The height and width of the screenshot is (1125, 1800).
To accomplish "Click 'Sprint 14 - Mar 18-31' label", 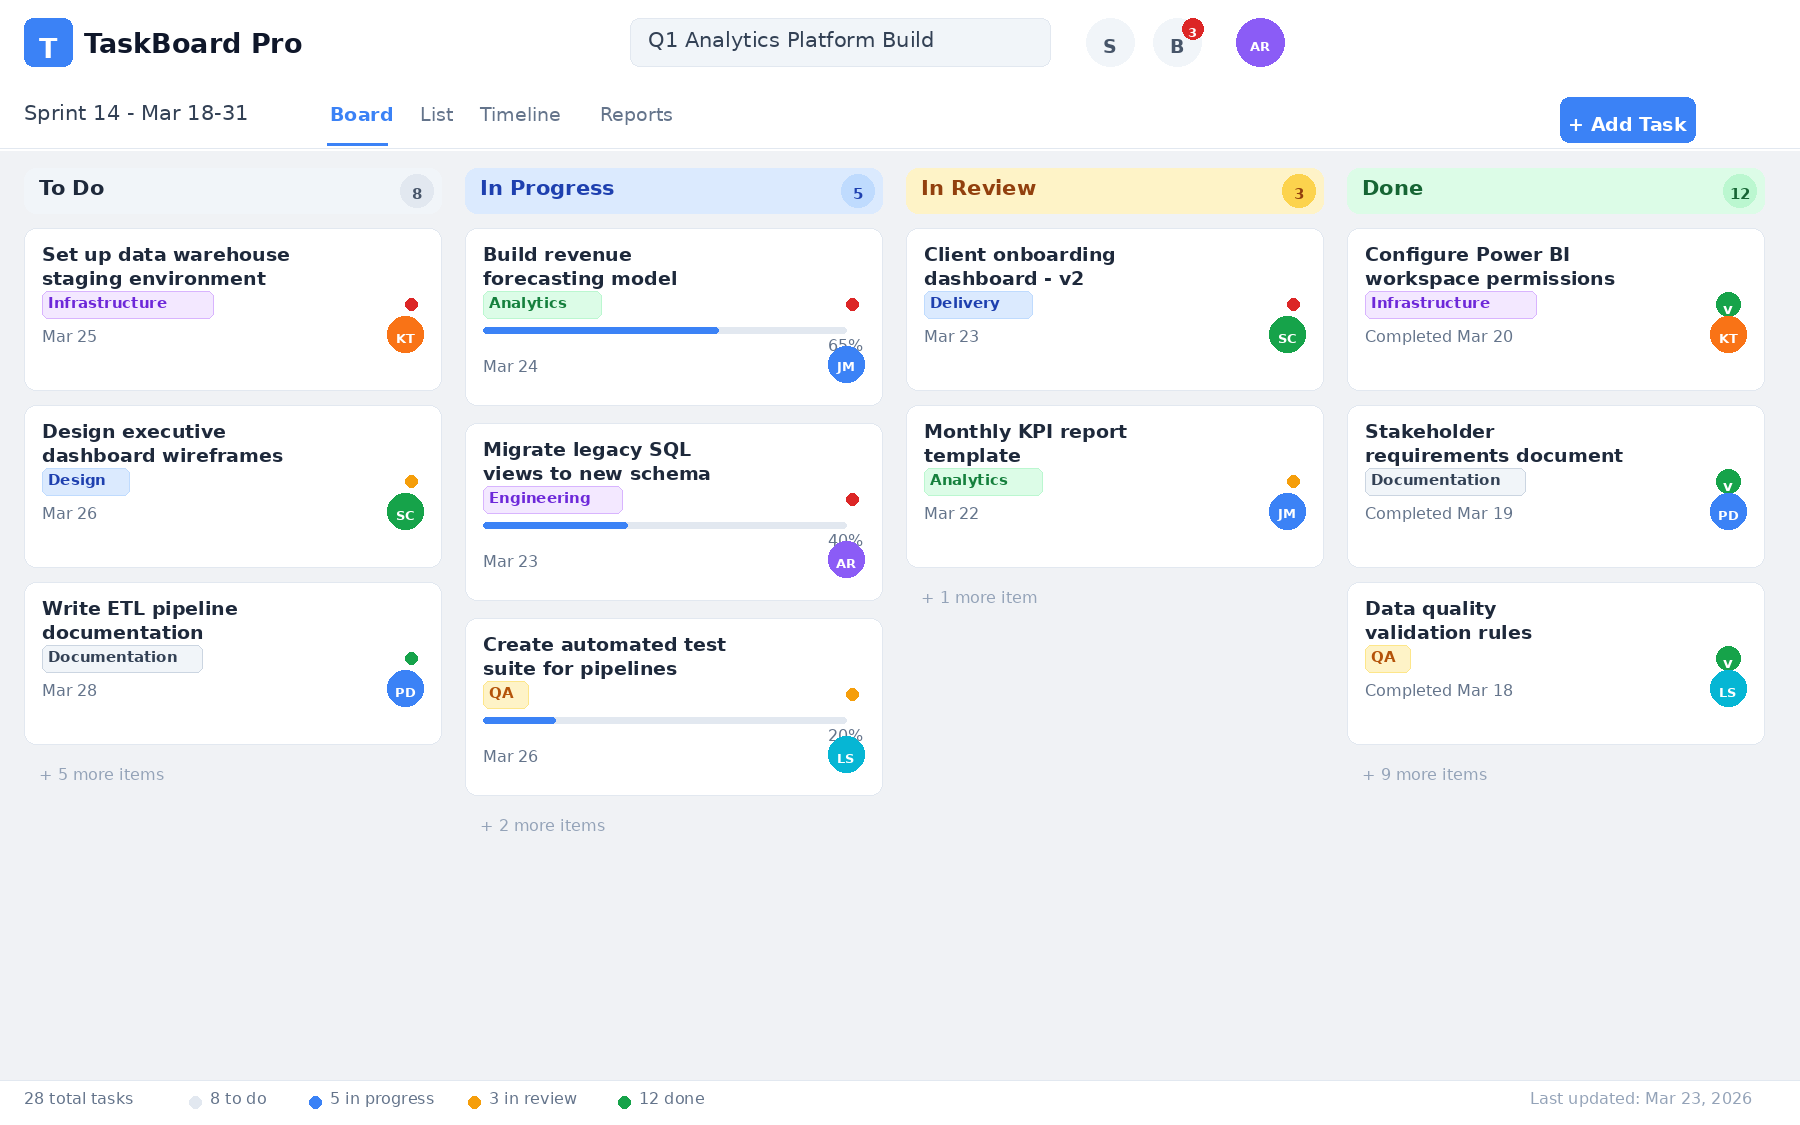I will pos(136,113).
